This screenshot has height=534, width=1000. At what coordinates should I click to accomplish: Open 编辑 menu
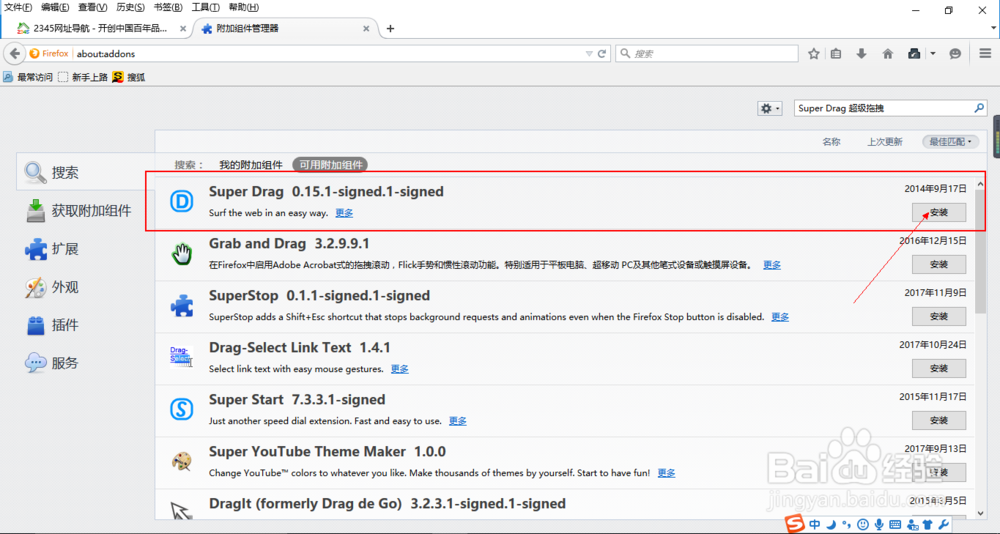point(55,7)
